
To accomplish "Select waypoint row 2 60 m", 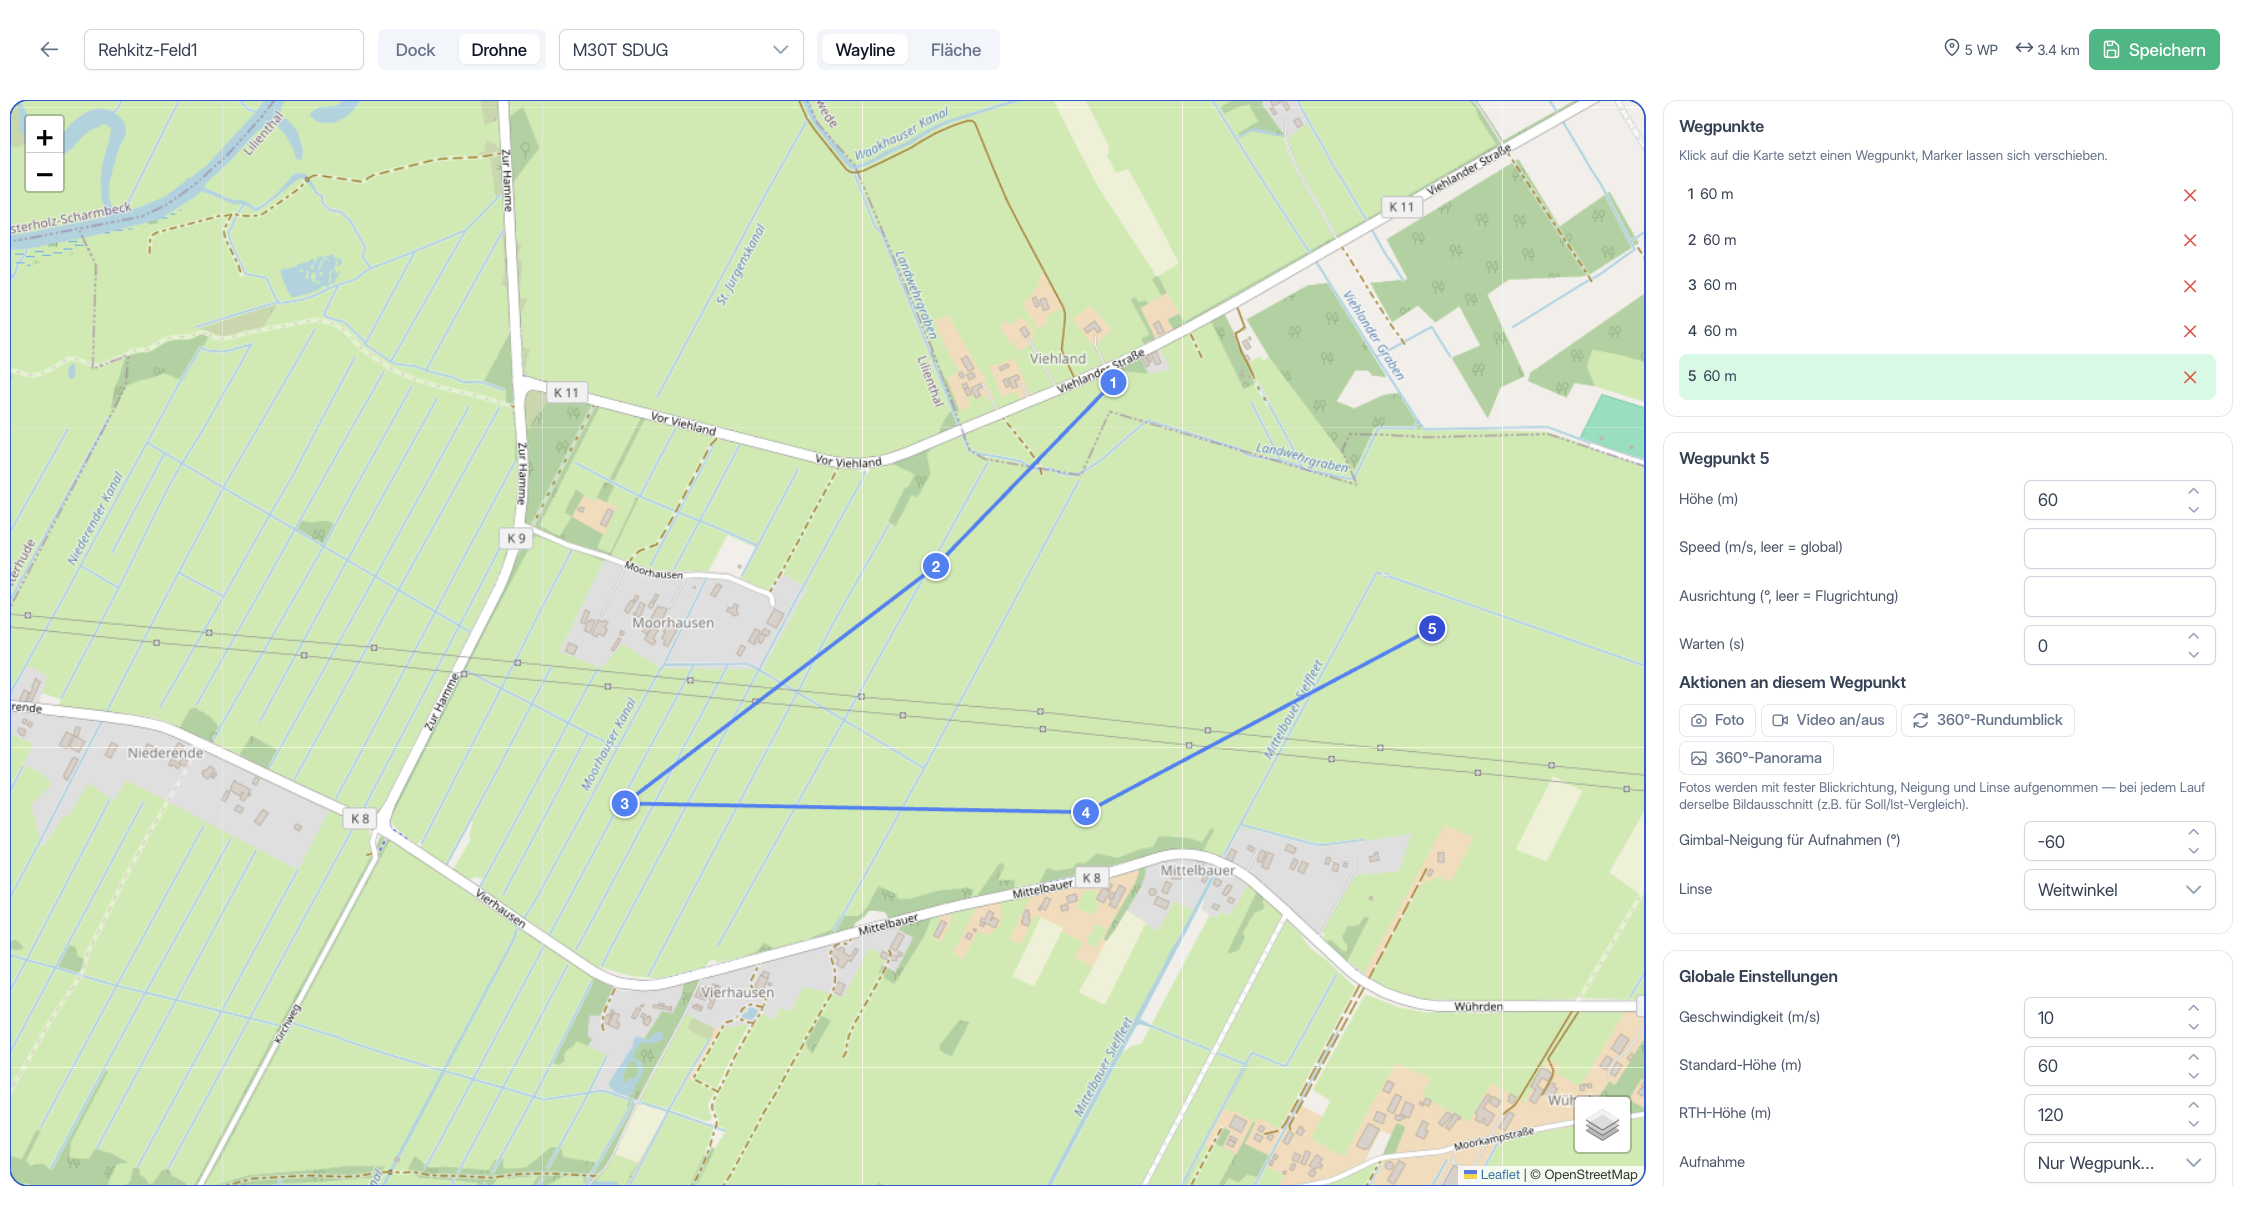I will point(1947,241).
